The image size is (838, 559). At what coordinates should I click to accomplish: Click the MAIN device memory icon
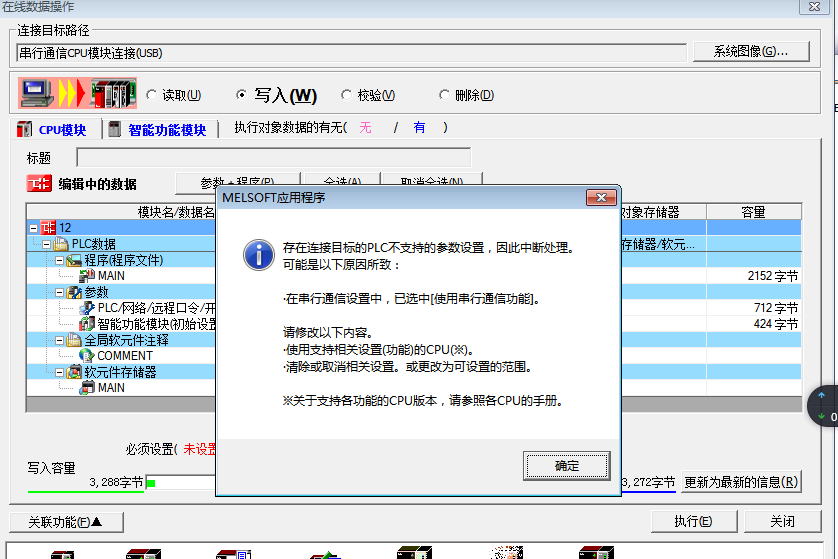pos(87,388)
